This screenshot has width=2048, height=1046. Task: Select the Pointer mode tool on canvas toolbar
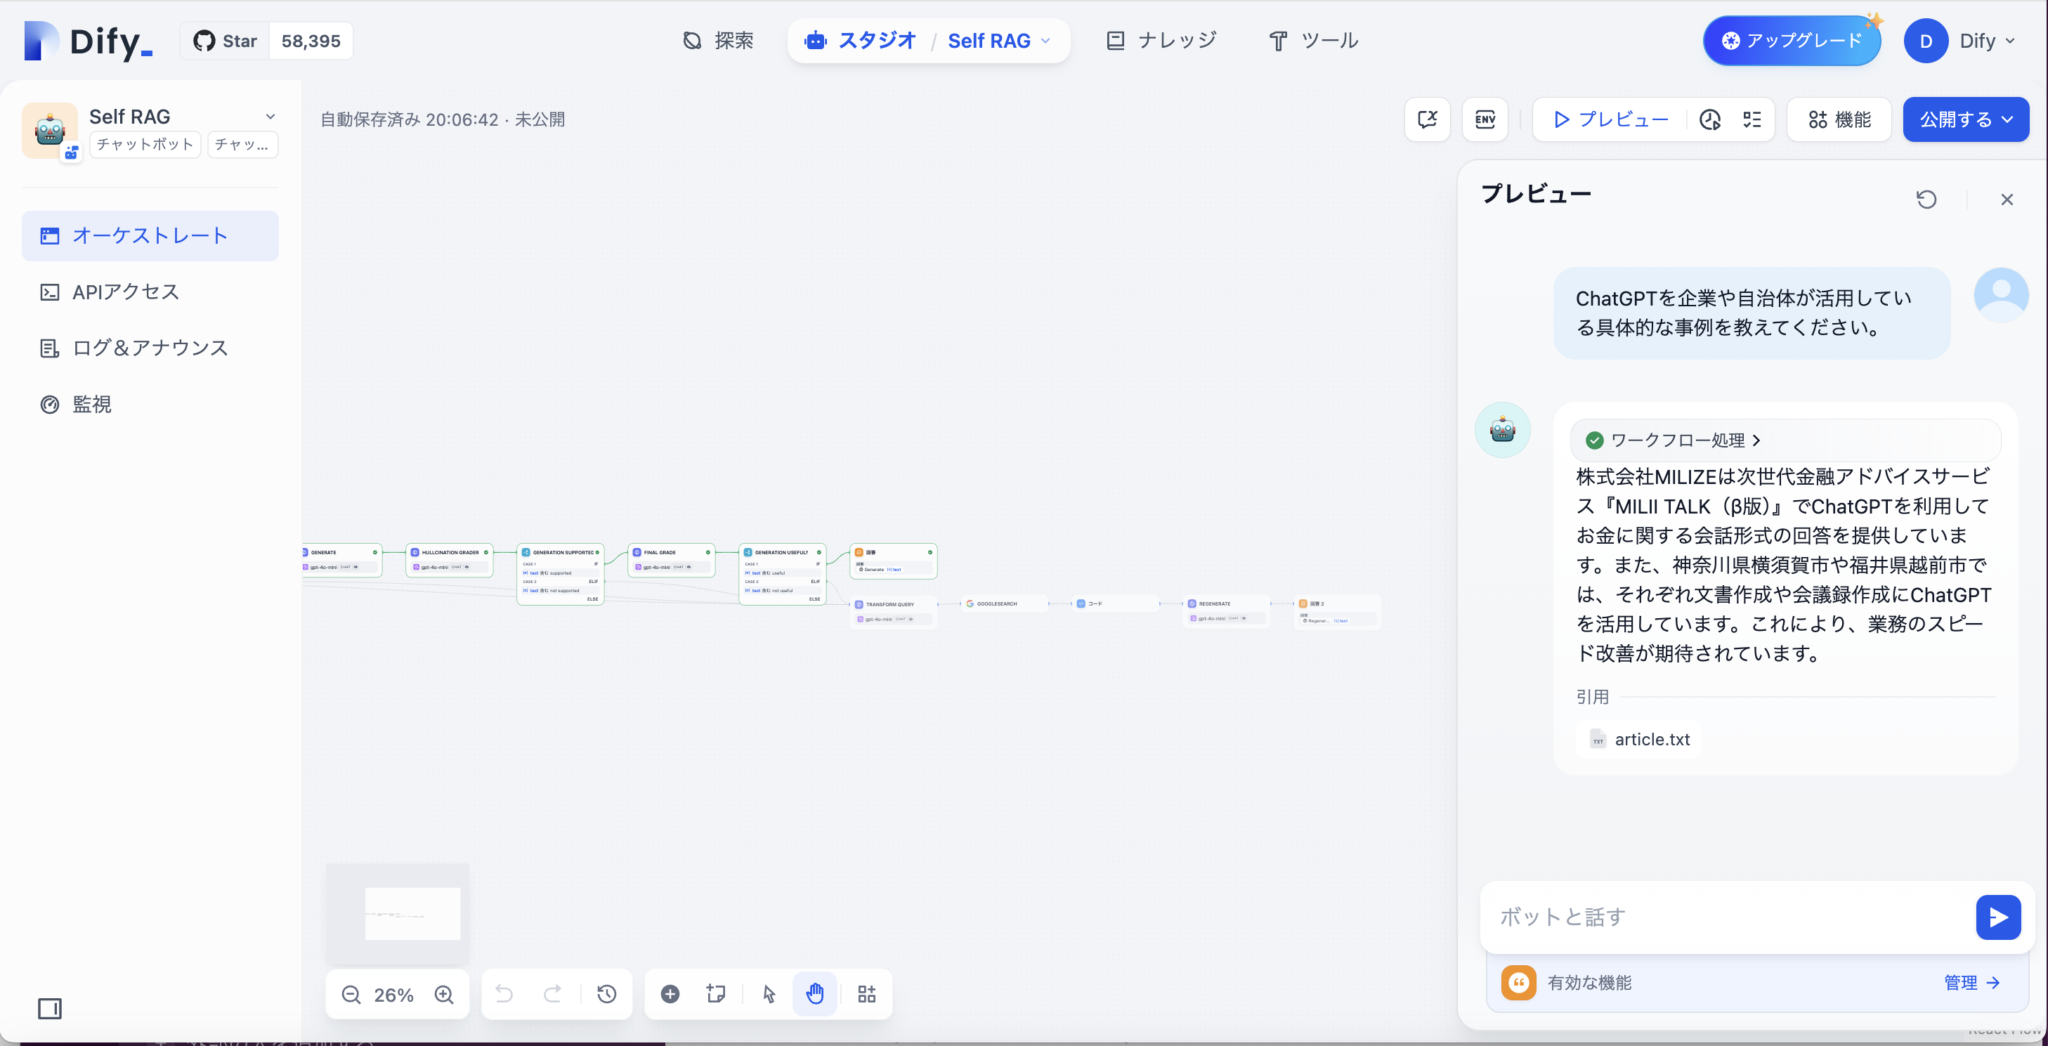(766, 993)
